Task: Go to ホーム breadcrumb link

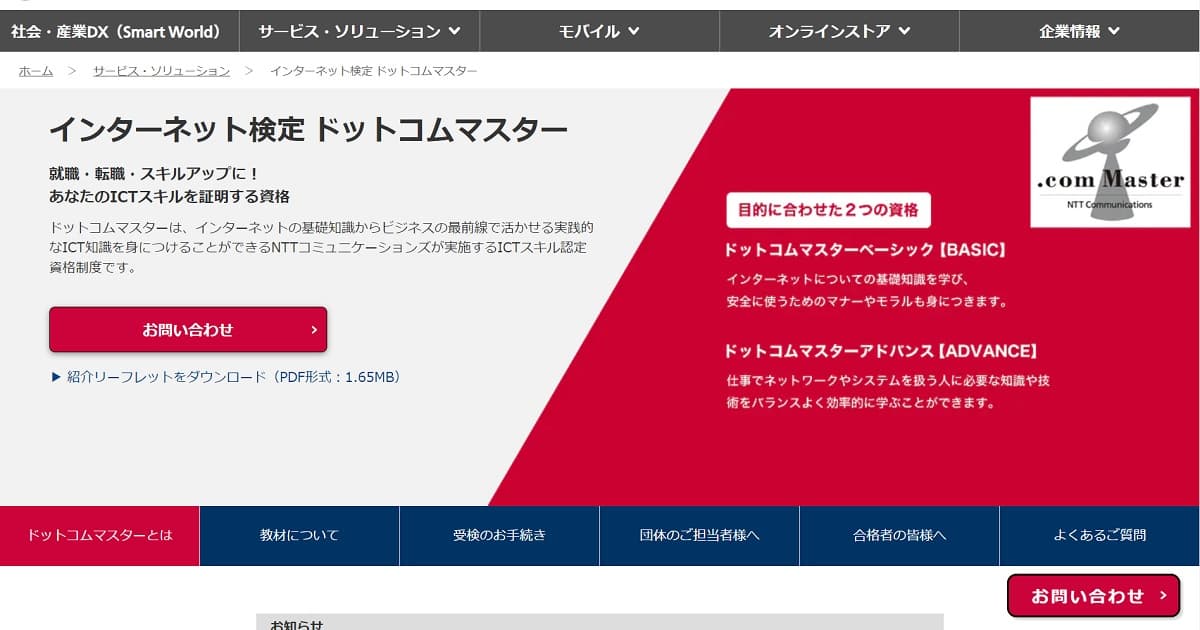Action: pos(36,71)
